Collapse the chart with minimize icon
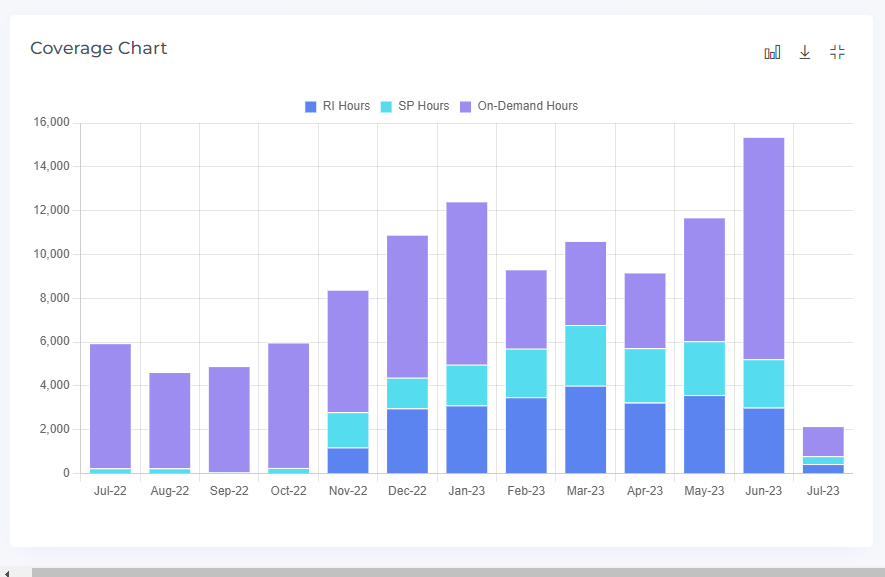This screenshot has height=577, width=885. tap(838, 53)
